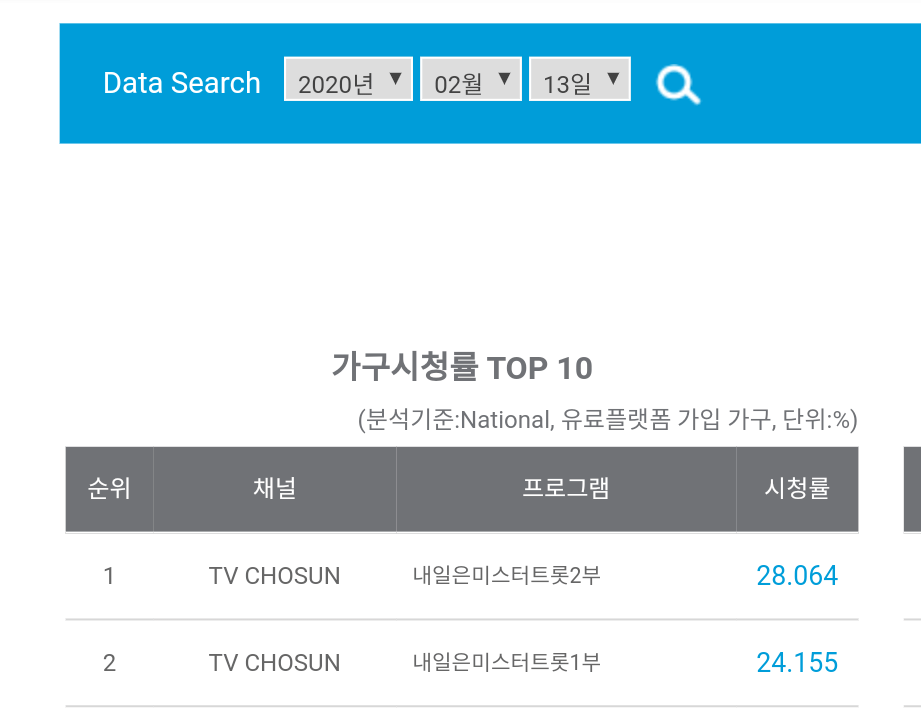Click rank number 2 cell
921x712 pixels.
(x=109, y=663)
